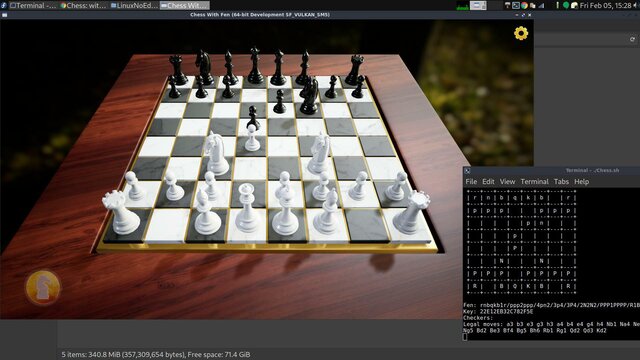Viewport: 640px width, 360px height.
Task: Open the Terminal menu in the terminal window
Action: click(534, 182)
